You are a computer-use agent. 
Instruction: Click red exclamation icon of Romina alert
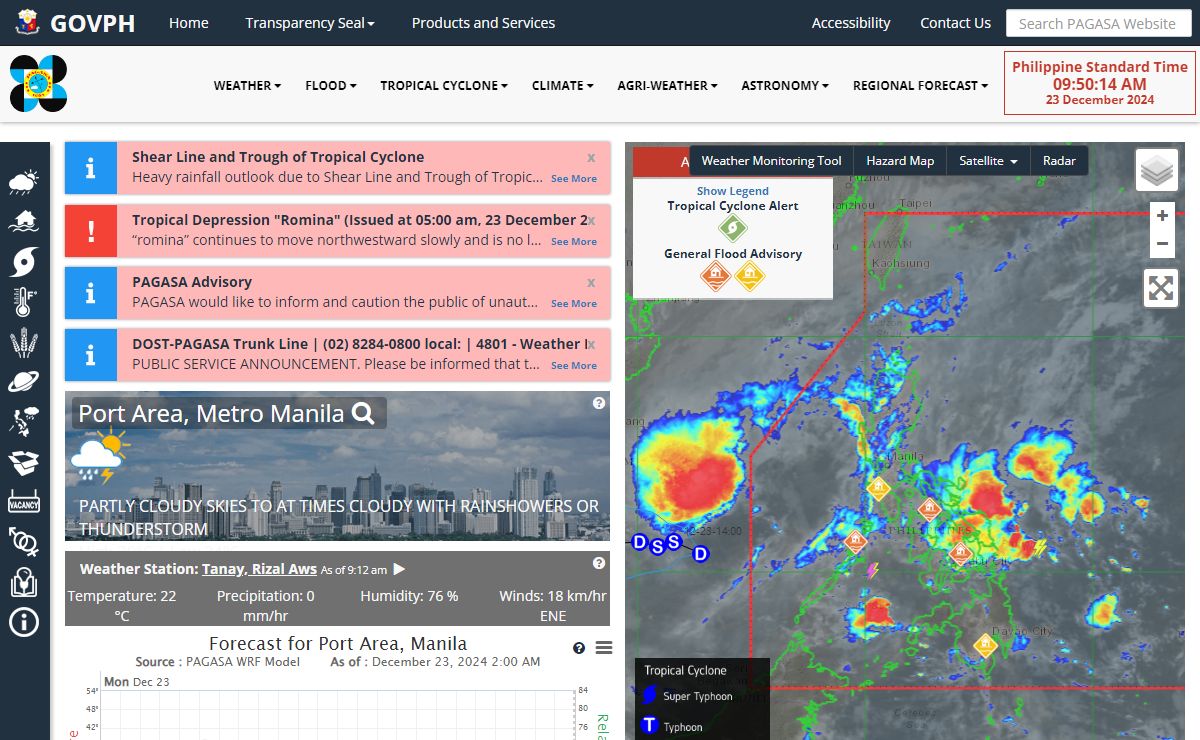coord(91,231)
